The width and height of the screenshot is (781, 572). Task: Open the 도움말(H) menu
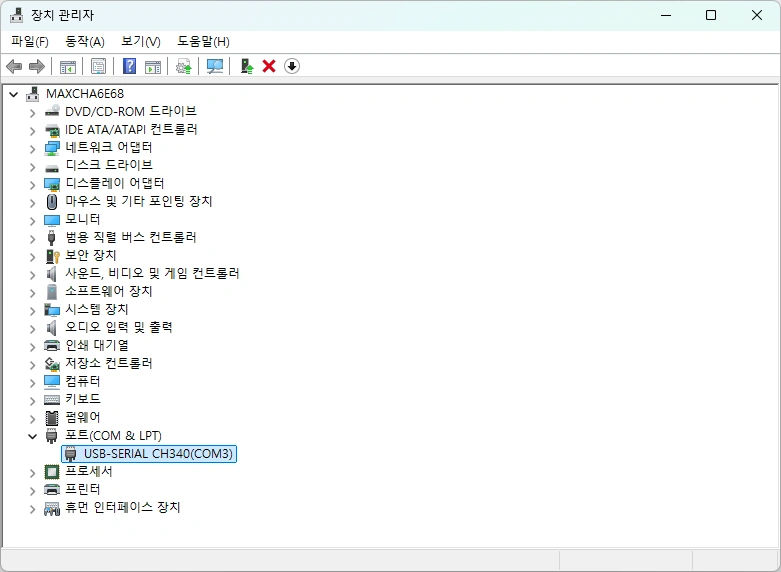(203, 41)
